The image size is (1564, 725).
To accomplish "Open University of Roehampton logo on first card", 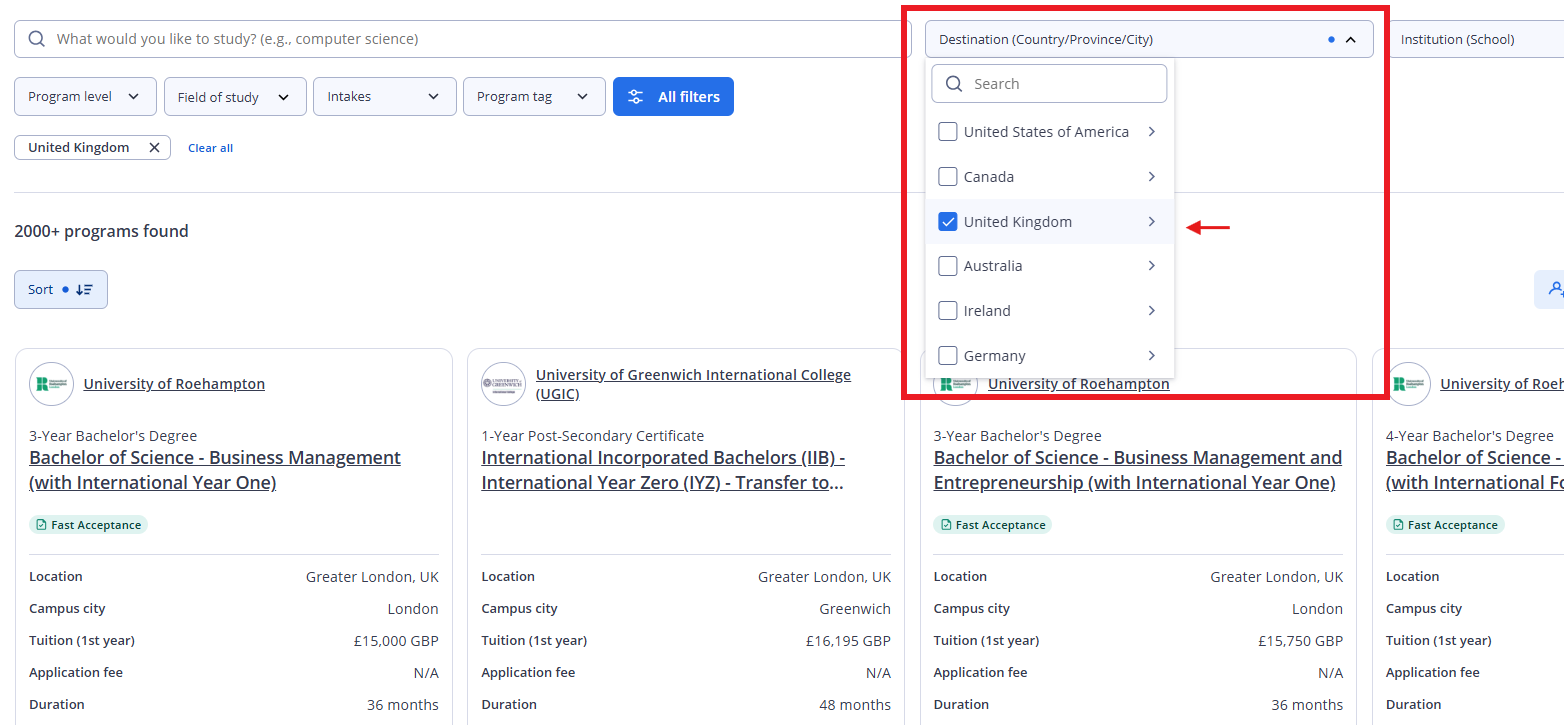I will point(51,384).
